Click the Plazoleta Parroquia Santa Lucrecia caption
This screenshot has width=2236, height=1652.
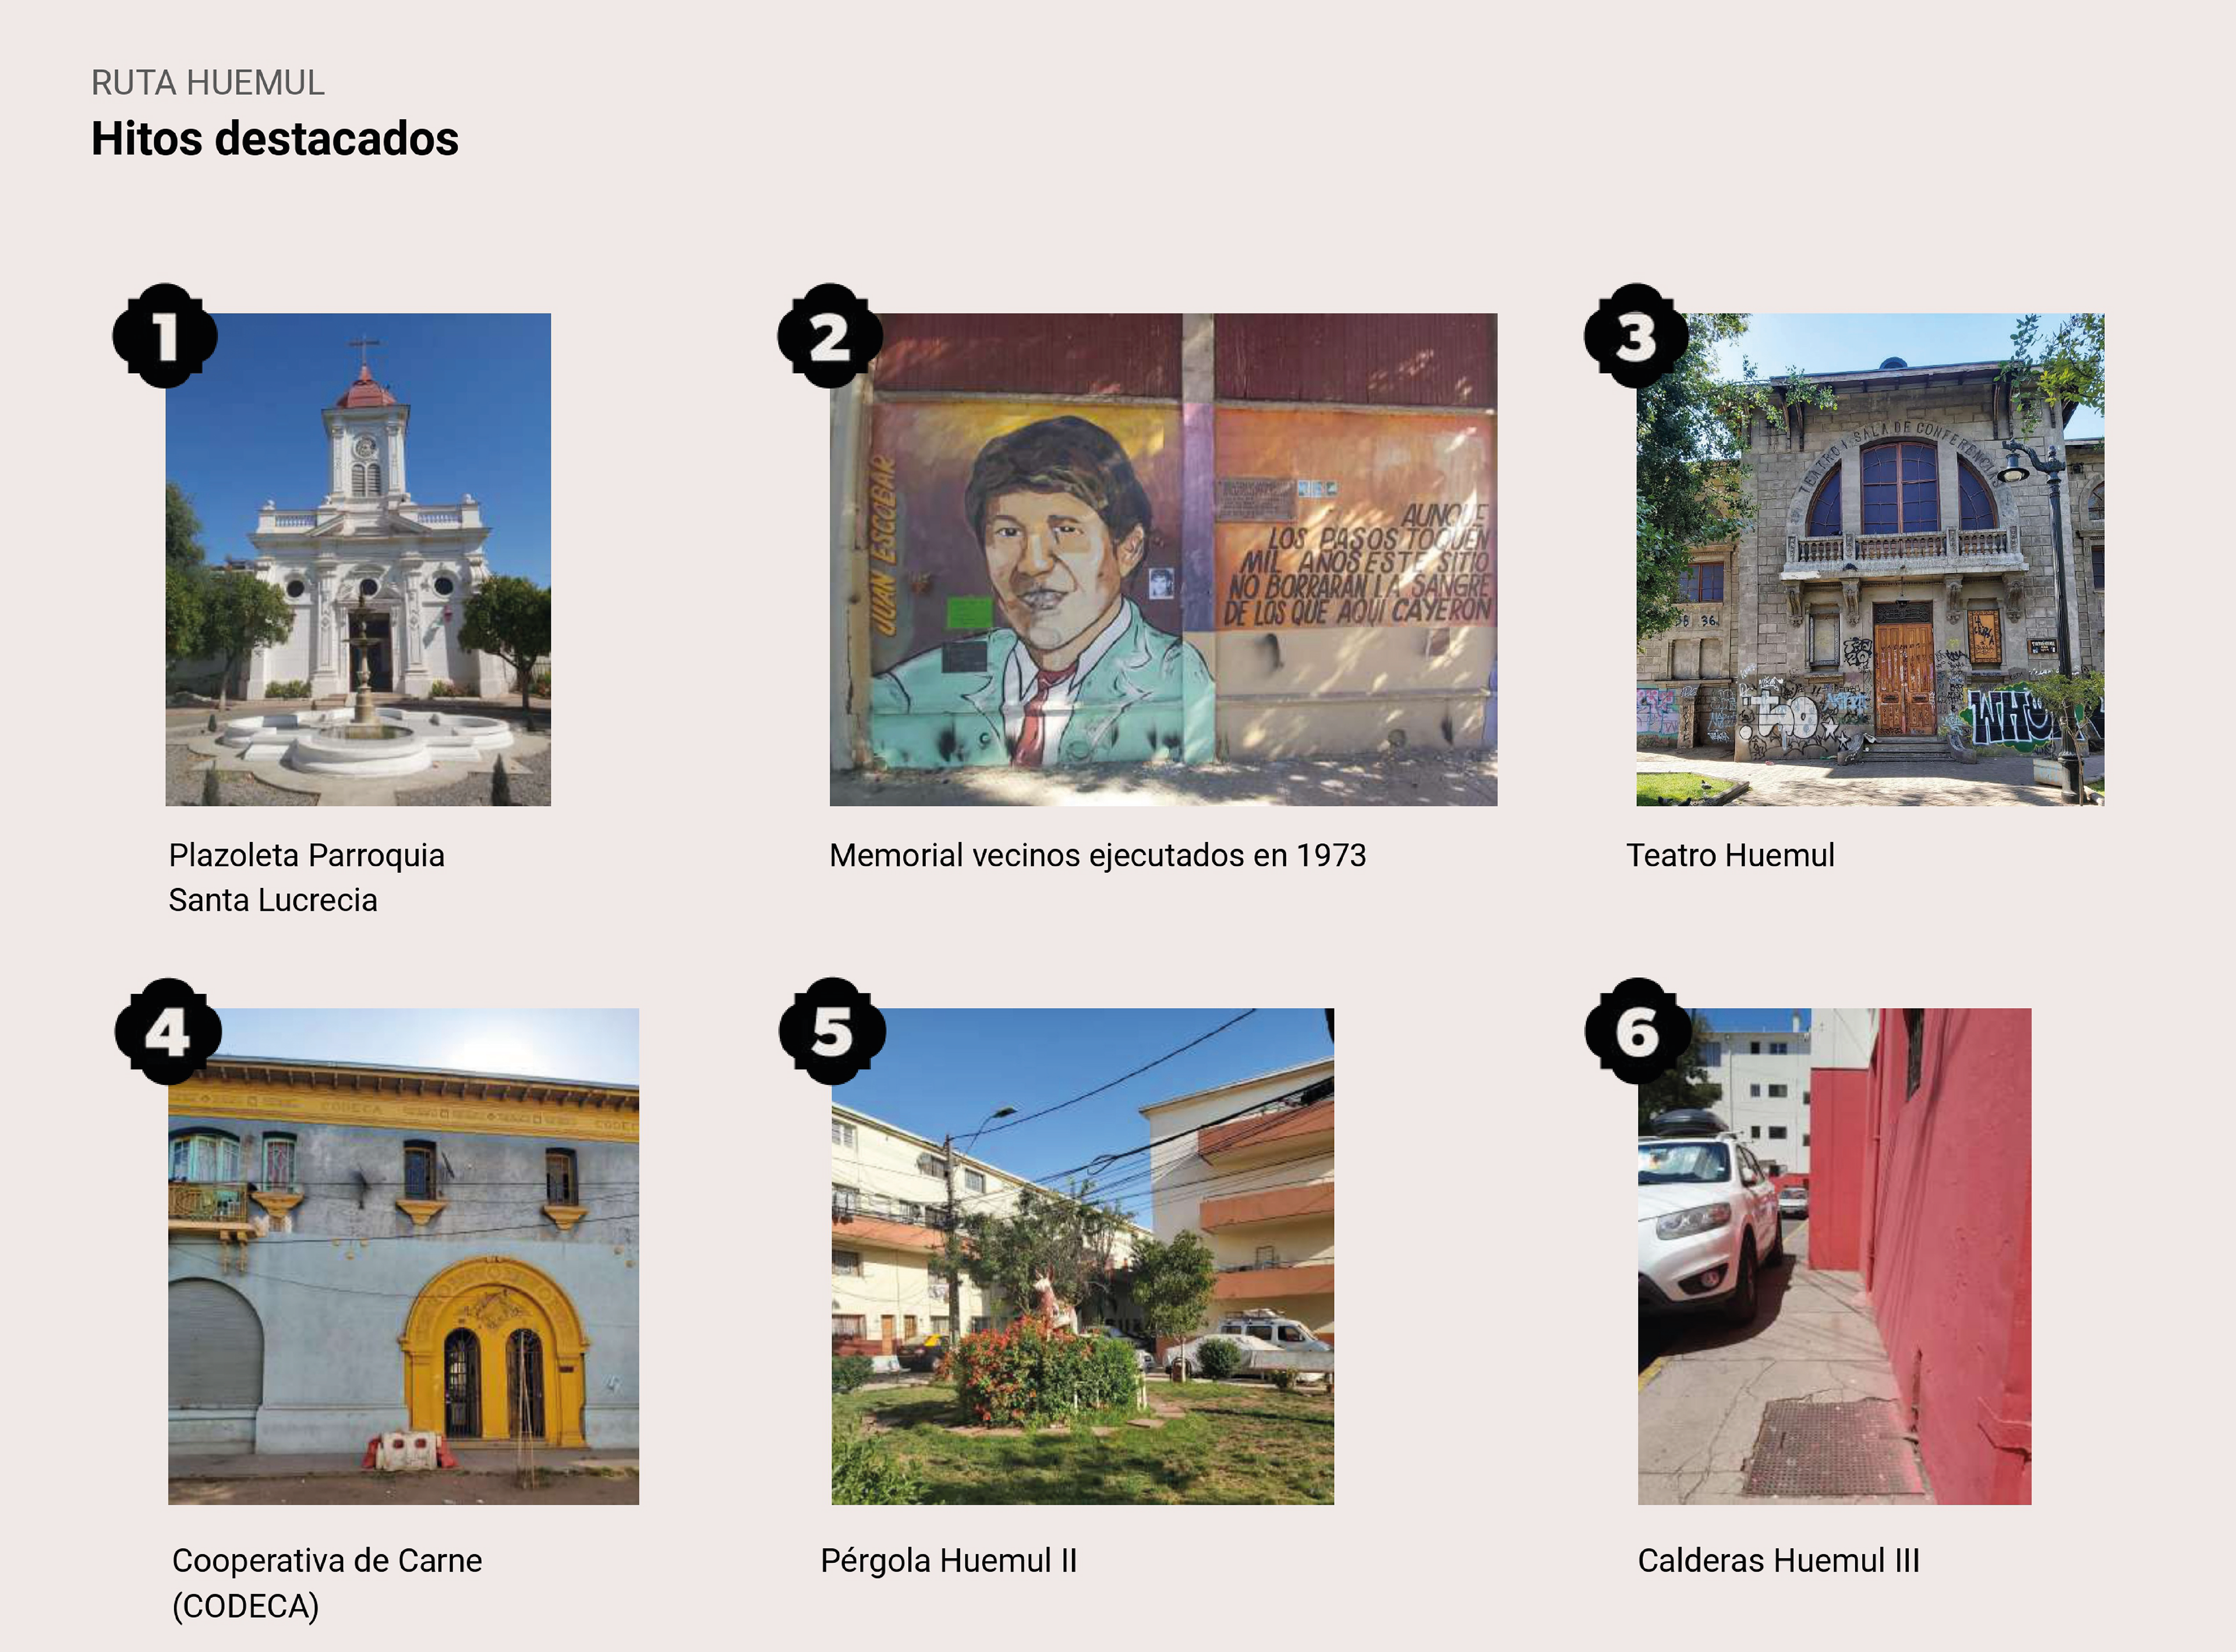(306, 877)
